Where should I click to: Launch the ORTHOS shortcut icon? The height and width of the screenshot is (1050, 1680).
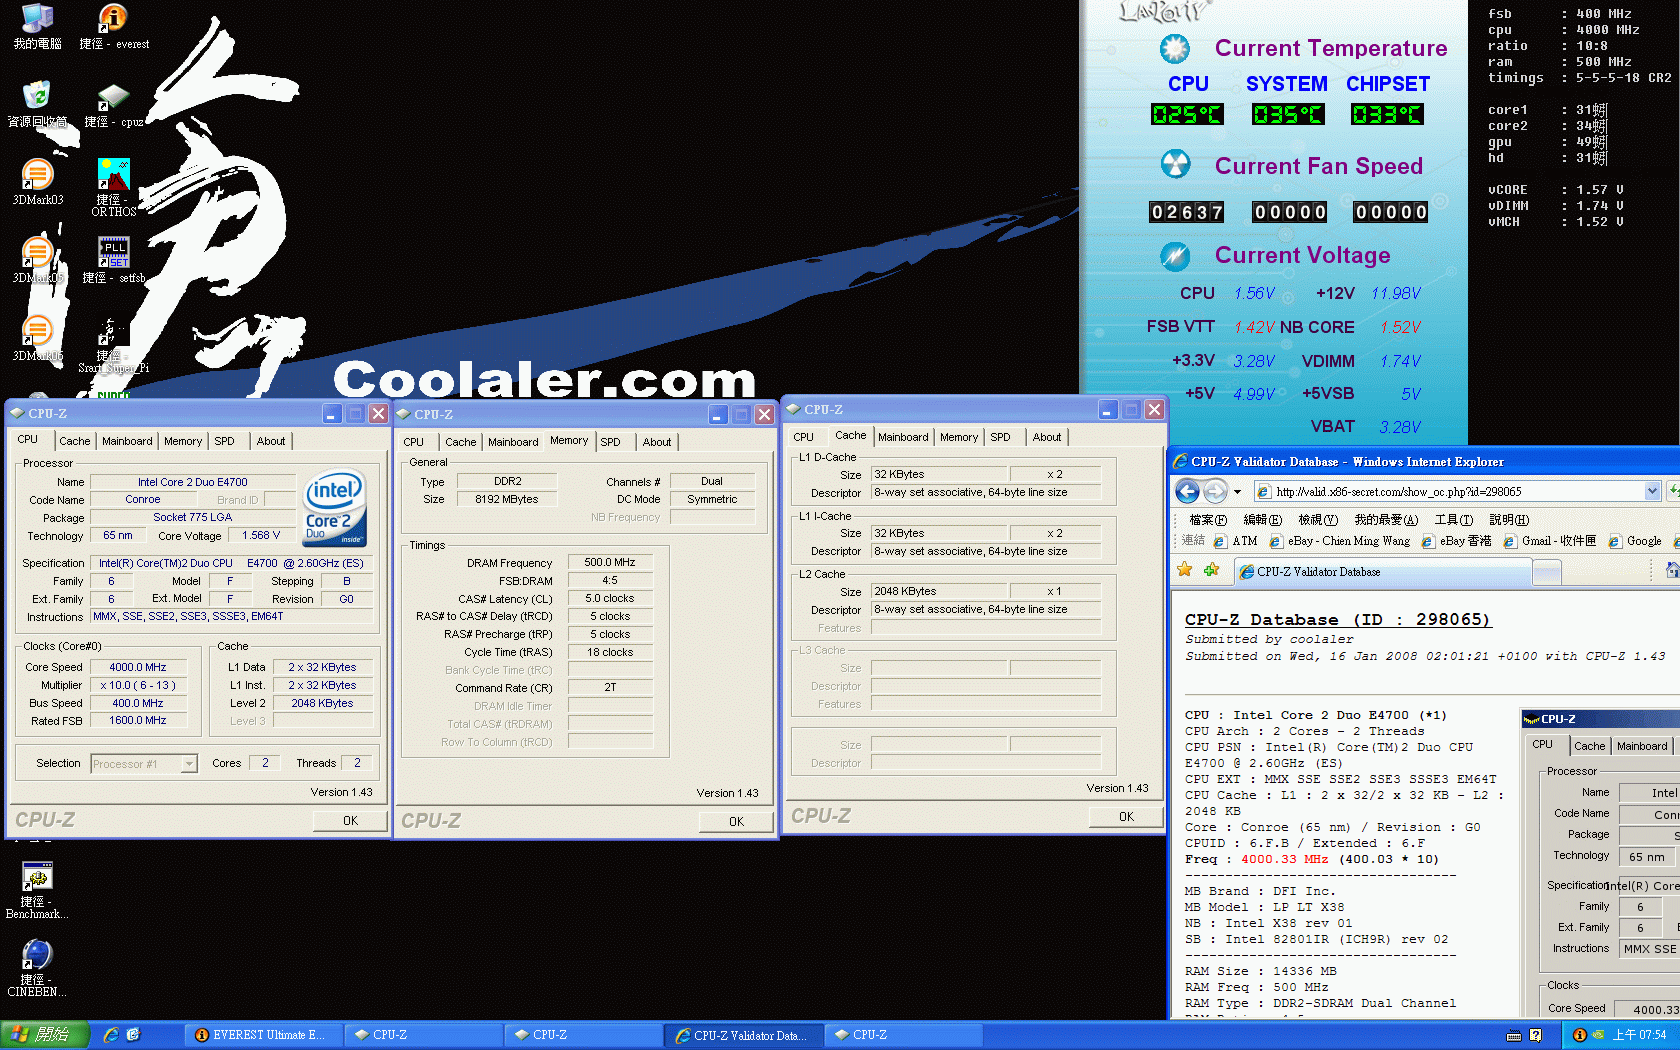pyautogui.click(x=113, y=187)
